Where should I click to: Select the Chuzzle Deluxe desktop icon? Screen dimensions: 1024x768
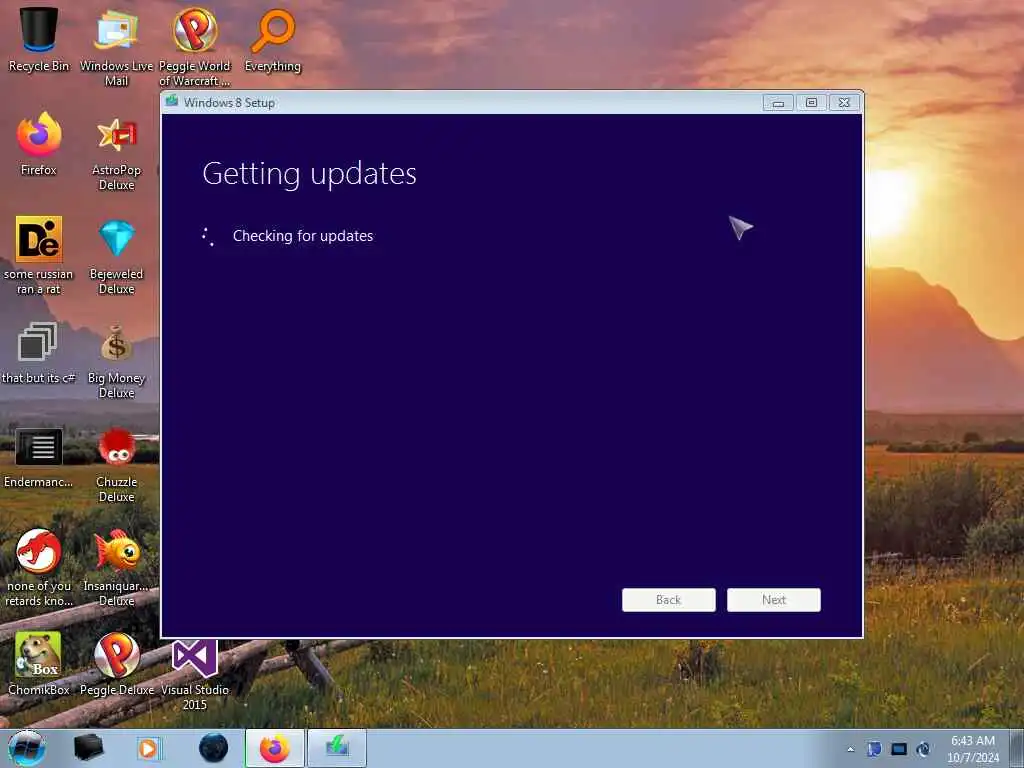point(116,465)
